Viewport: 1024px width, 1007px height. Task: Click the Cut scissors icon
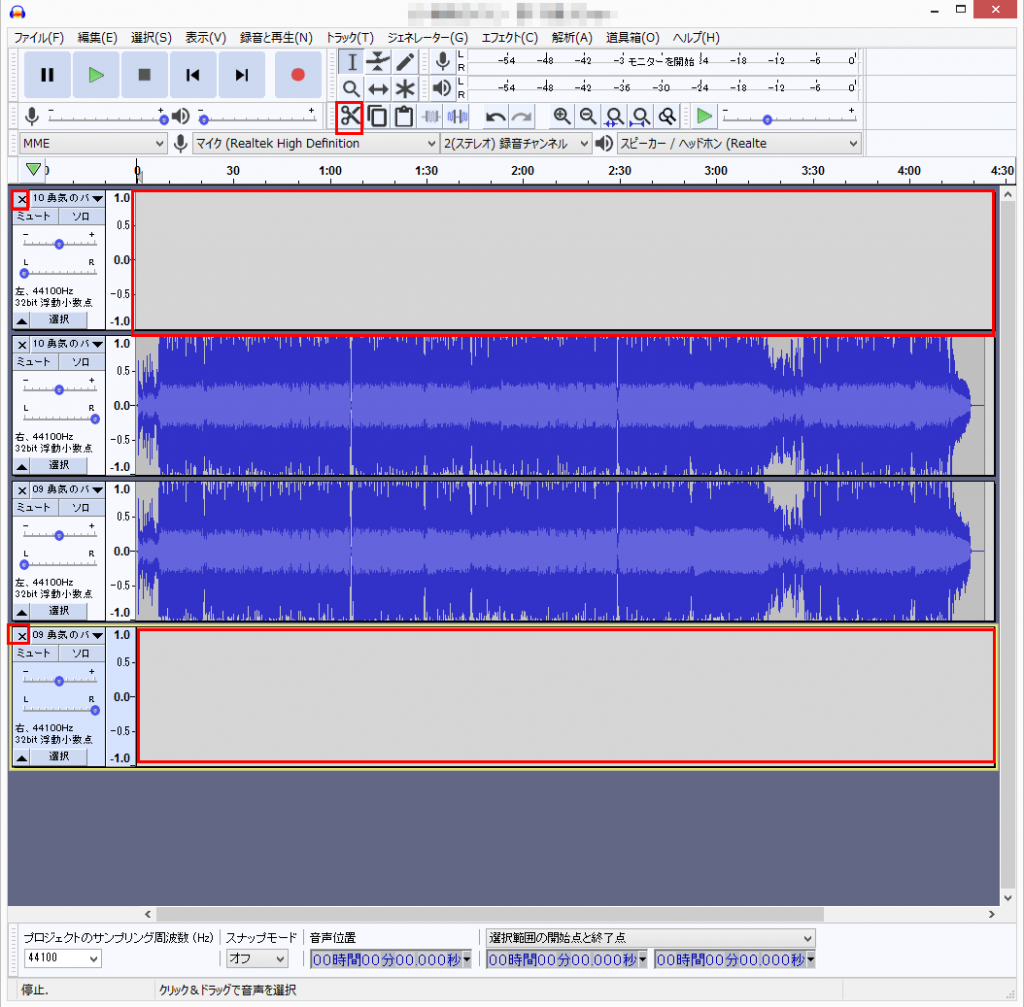pos(349,116)
